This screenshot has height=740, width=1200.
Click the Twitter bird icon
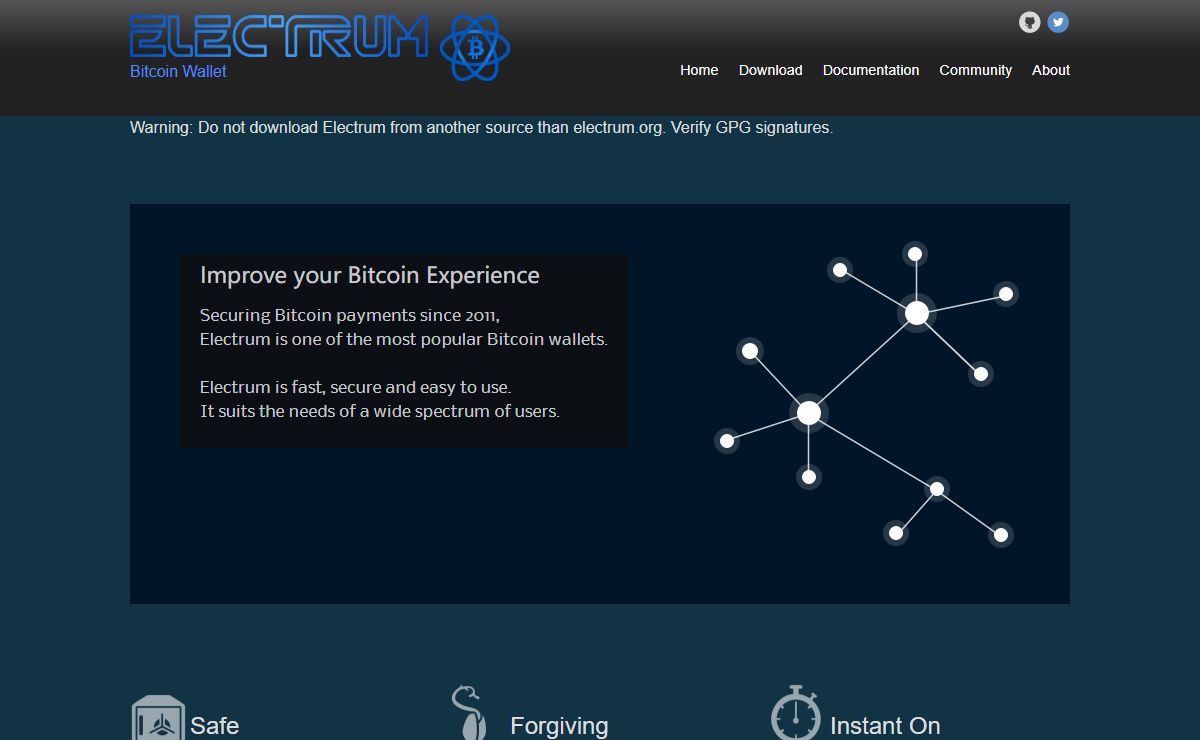tap(1058, 22)
